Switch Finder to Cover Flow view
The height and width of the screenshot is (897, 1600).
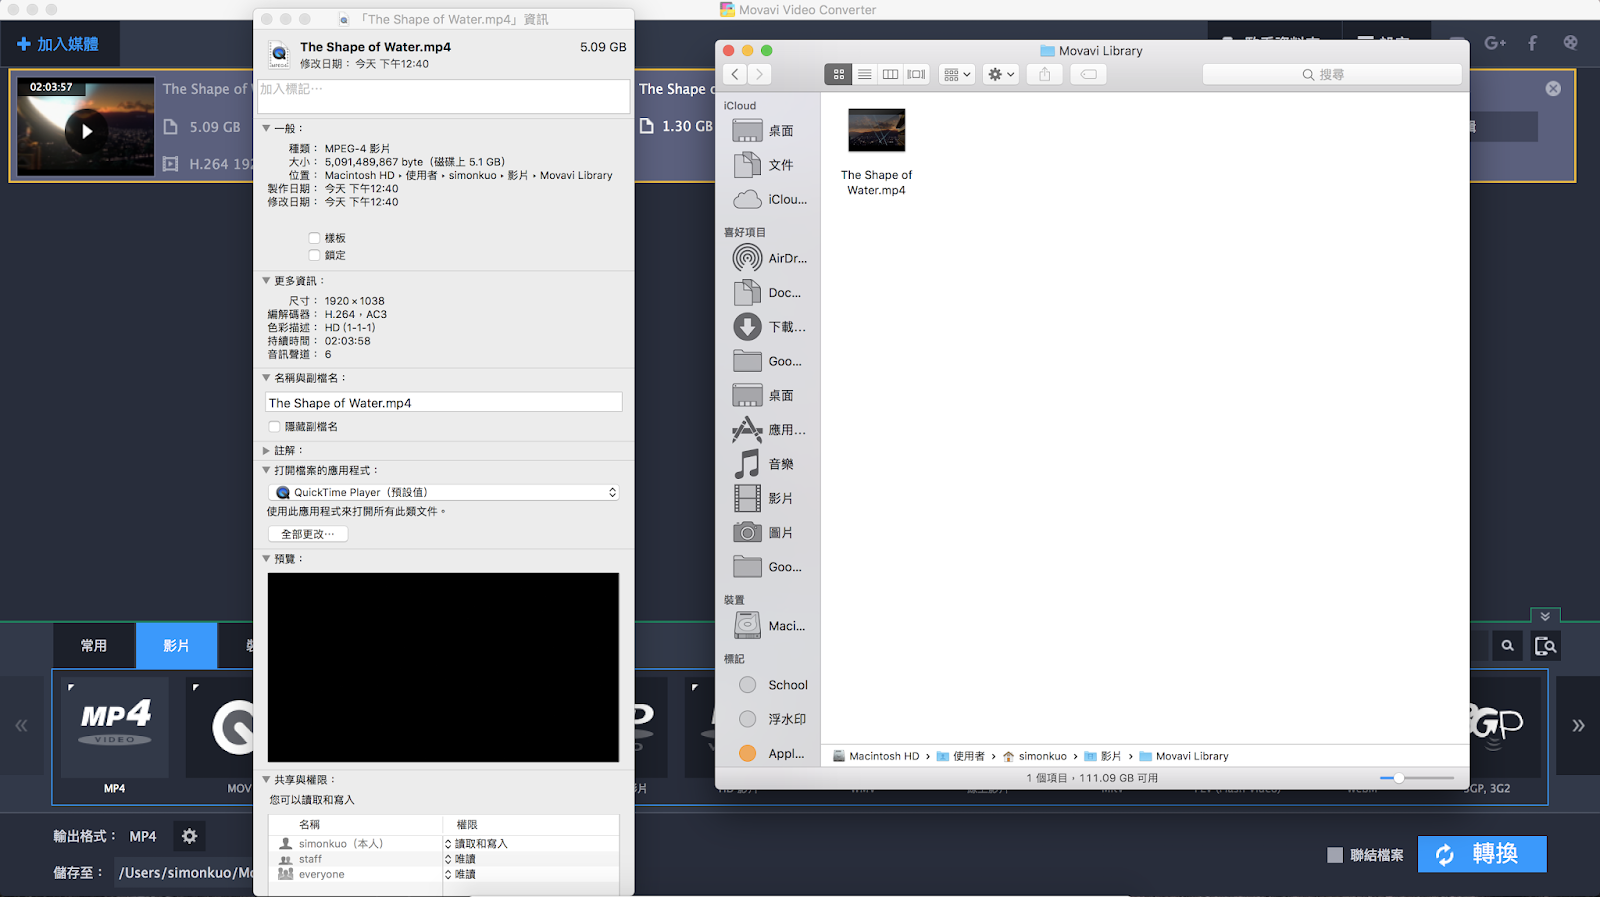click(916, 74)
